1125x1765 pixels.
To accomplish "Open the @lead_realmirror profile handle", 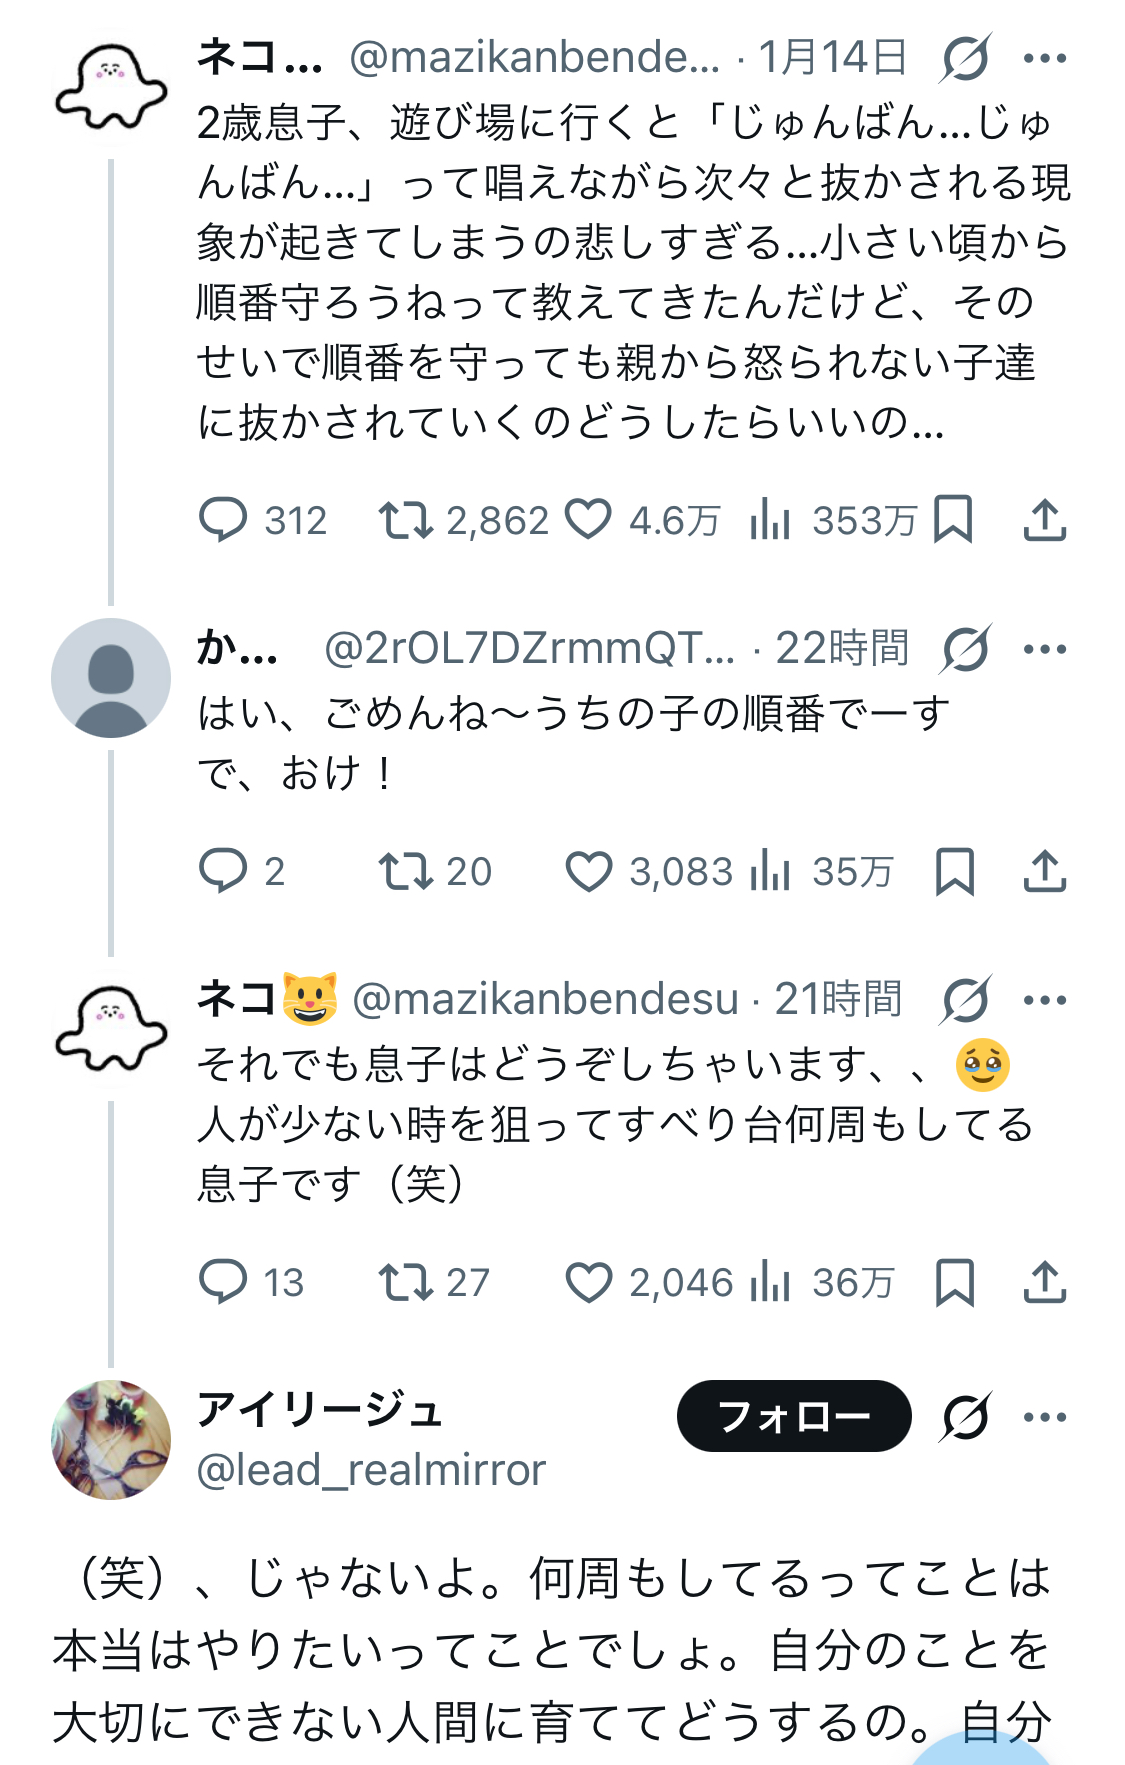I will coord(371,1470).
